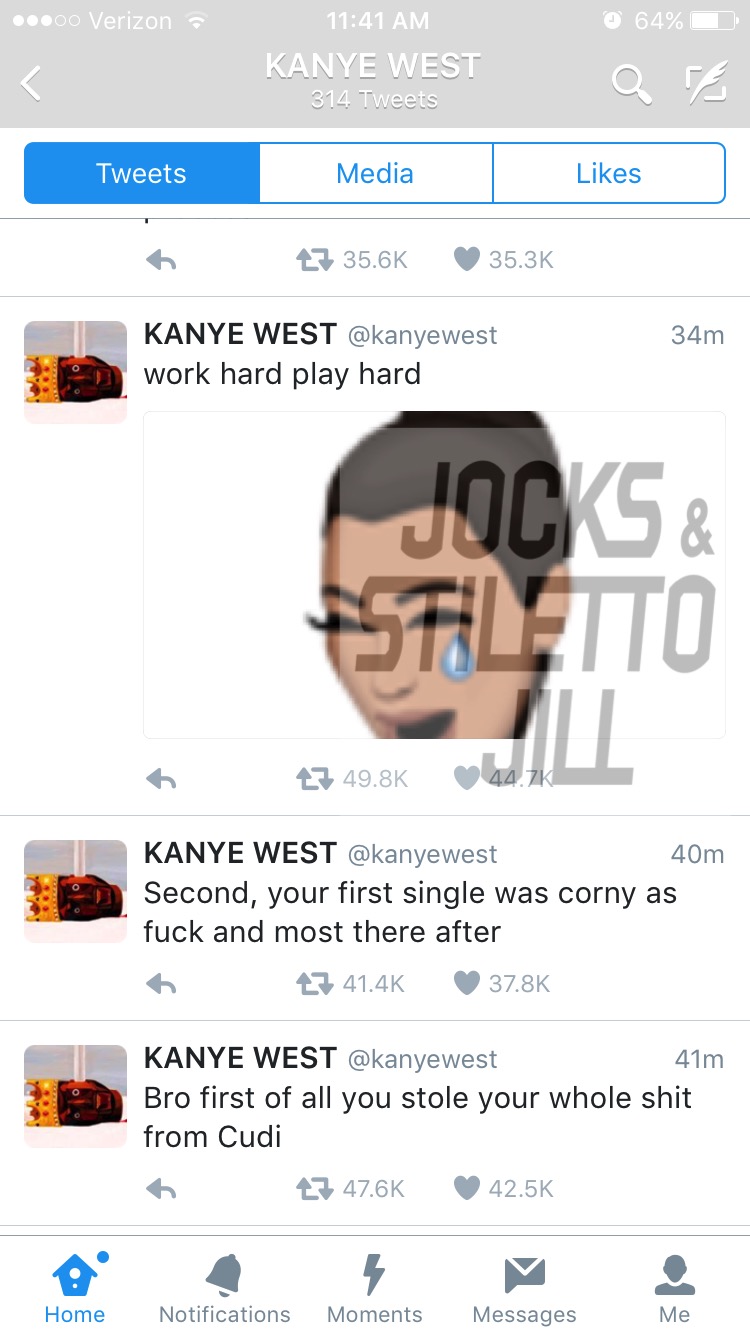Open the @kanyewest handle on 34m tweet

(422, 335)
